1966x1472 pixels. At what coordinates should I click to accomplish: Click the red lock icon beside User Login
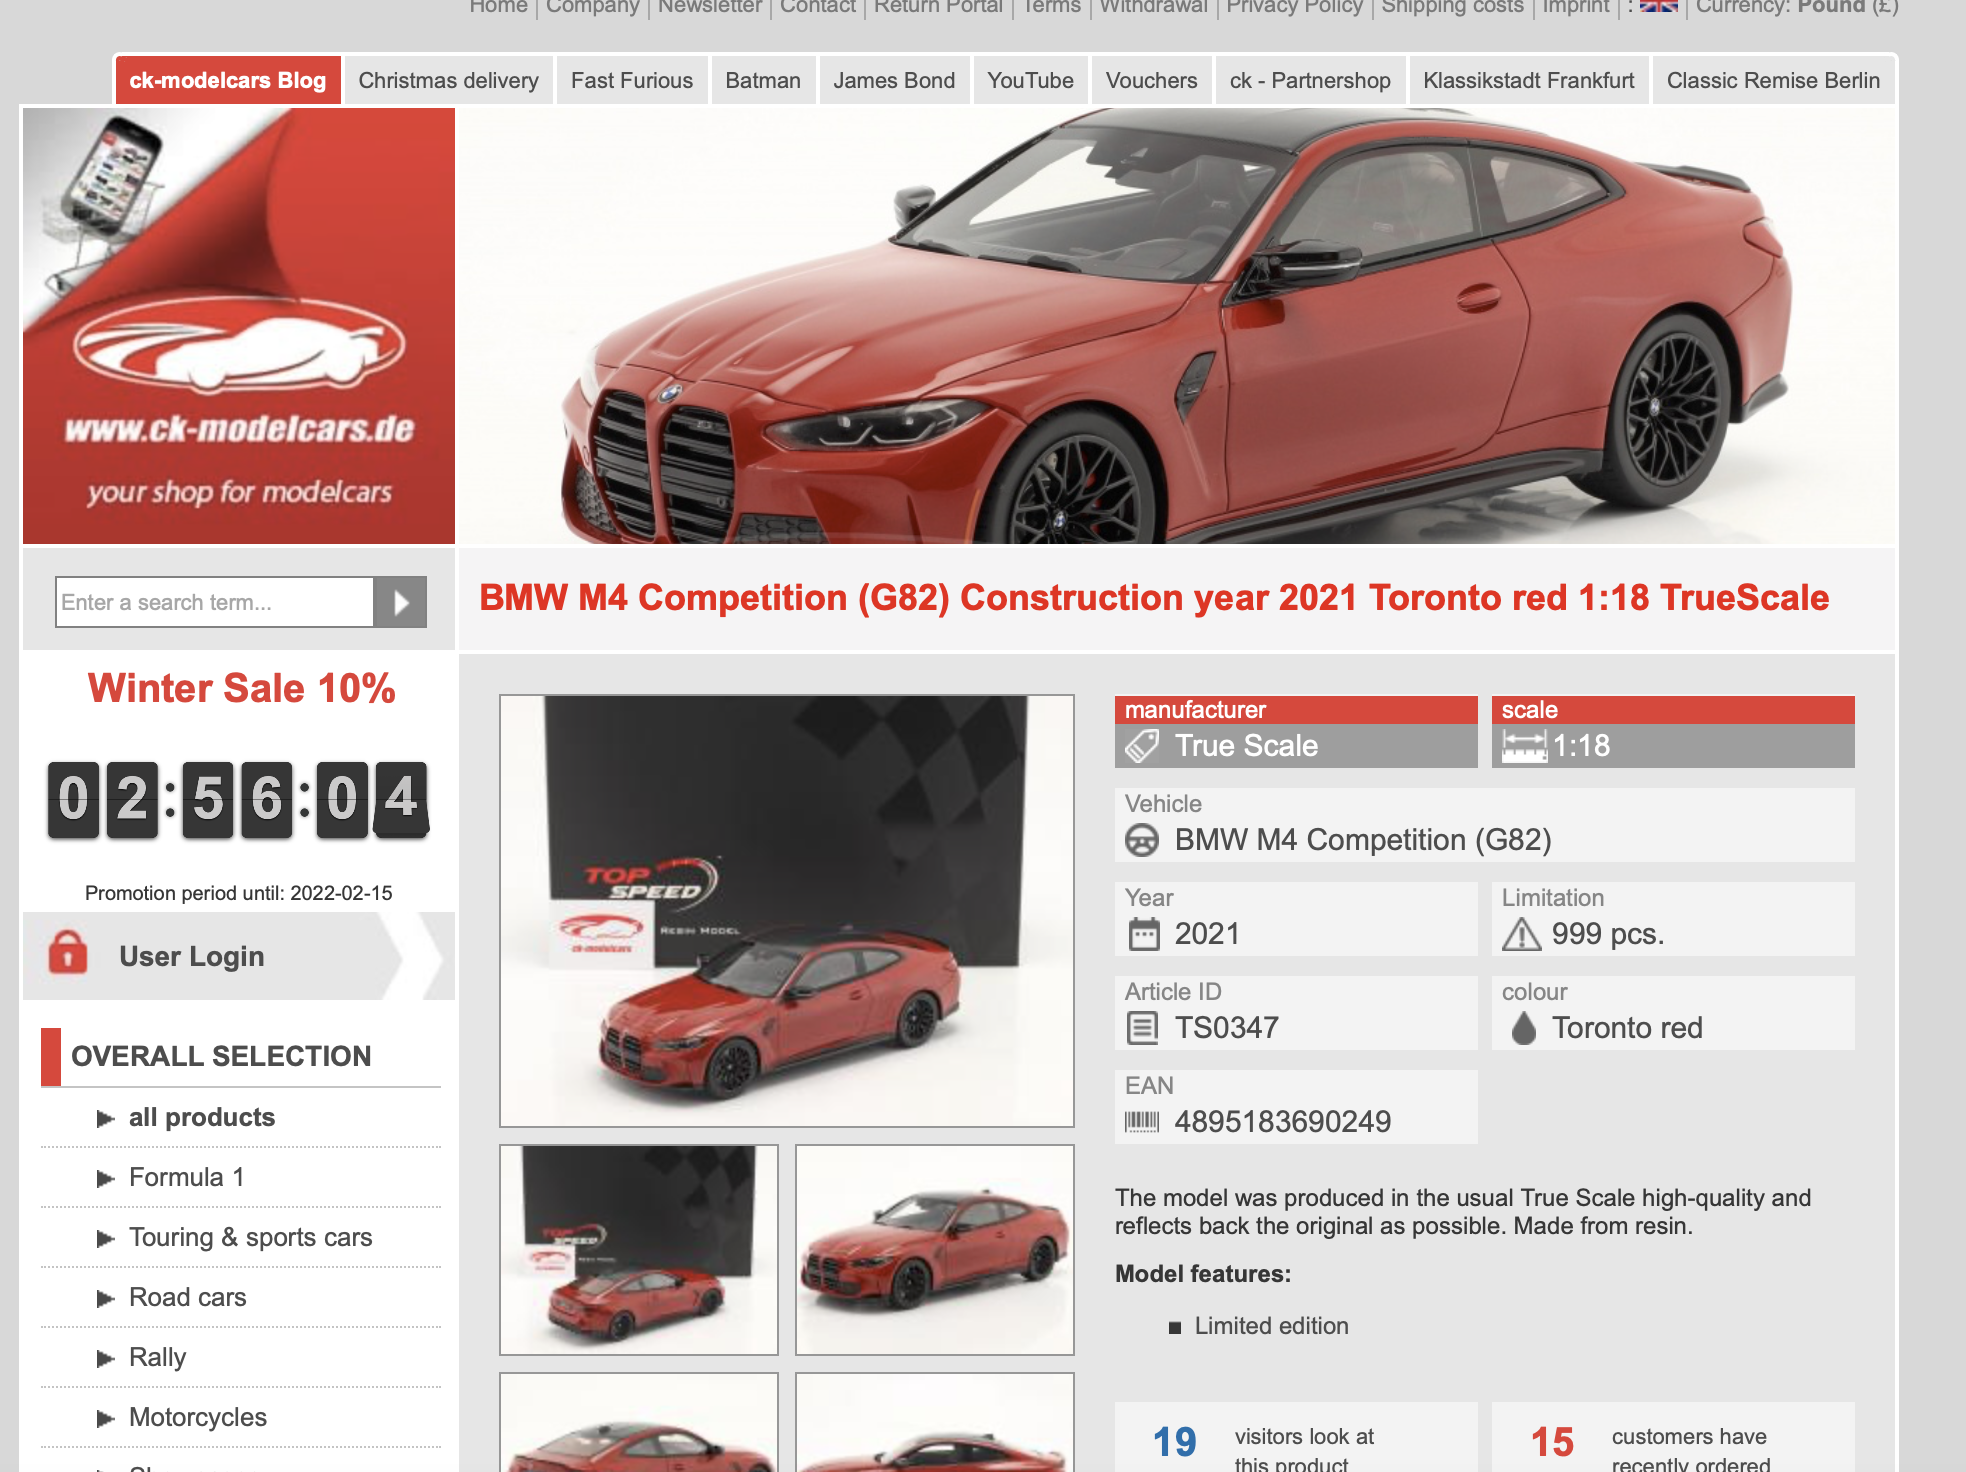[x=68, y=953]
